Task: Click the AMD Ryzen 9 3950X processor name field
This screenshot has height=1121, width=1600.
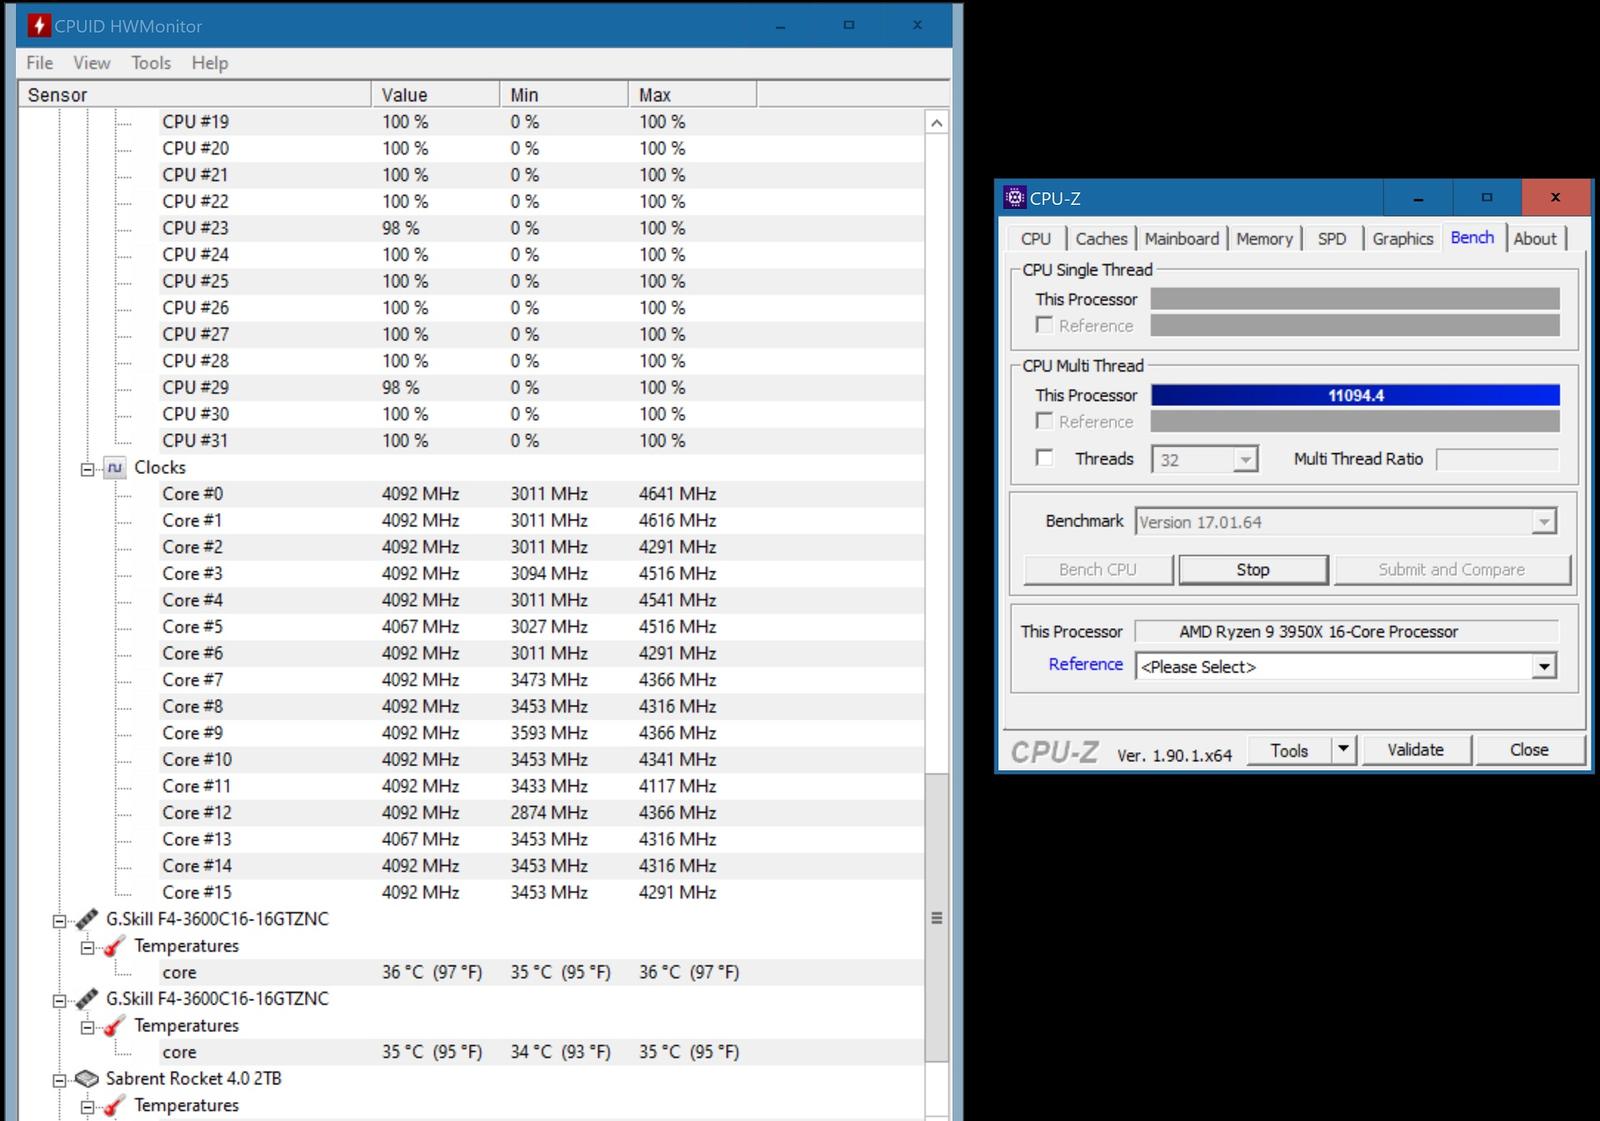Action: coord(1347,632)
